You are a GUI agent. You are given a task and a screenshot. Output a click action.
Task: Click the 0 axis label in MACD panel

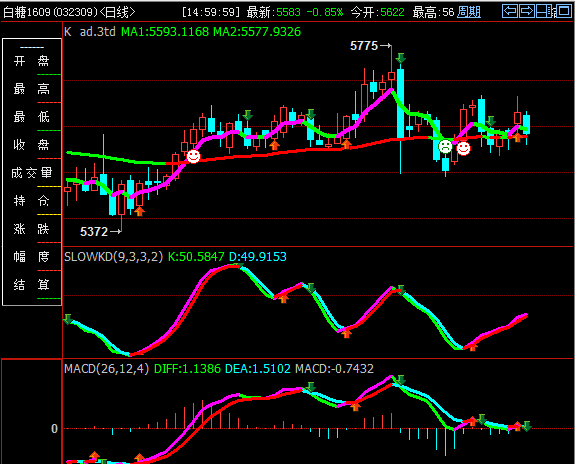tap(54, 428)
